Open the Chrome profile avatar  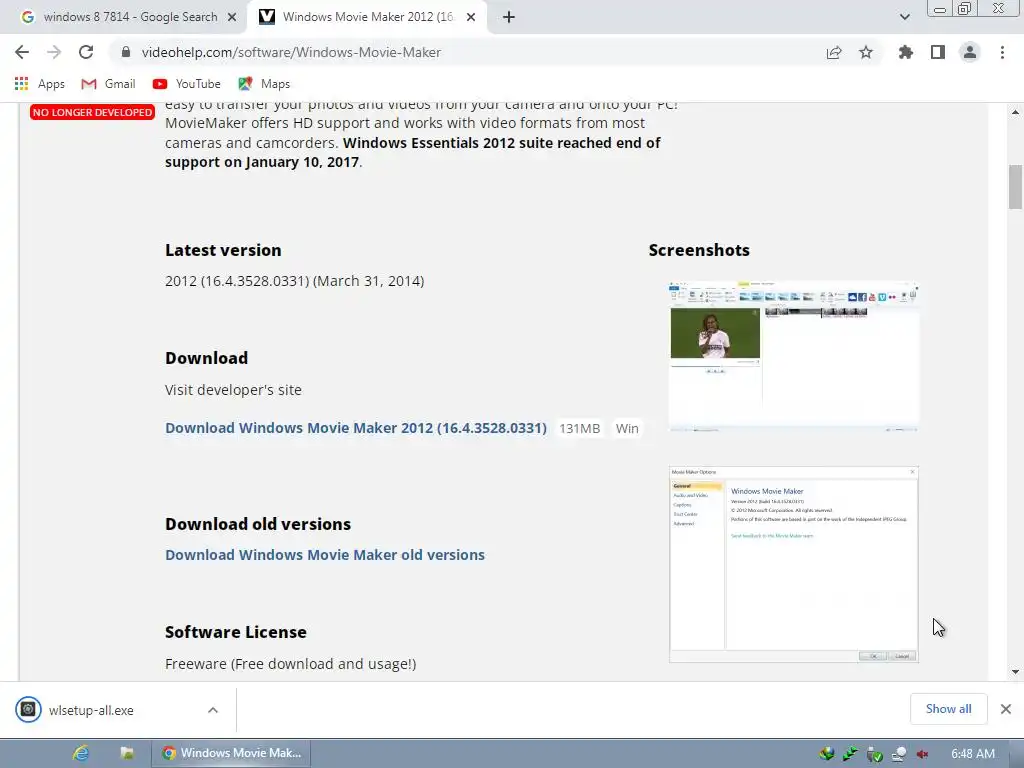970,52
